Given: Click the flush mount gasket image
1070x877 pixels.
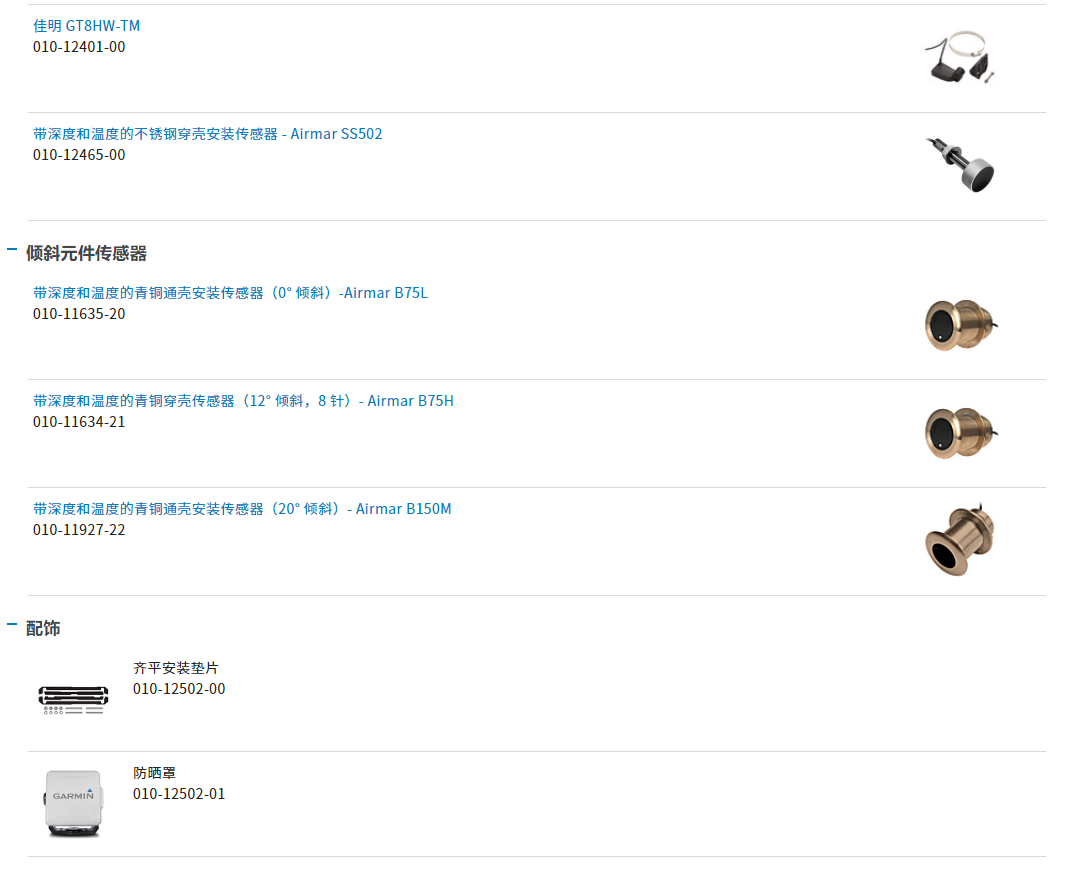Looking at the screenshot, I should pyautogui.click(x=73, y=700).
